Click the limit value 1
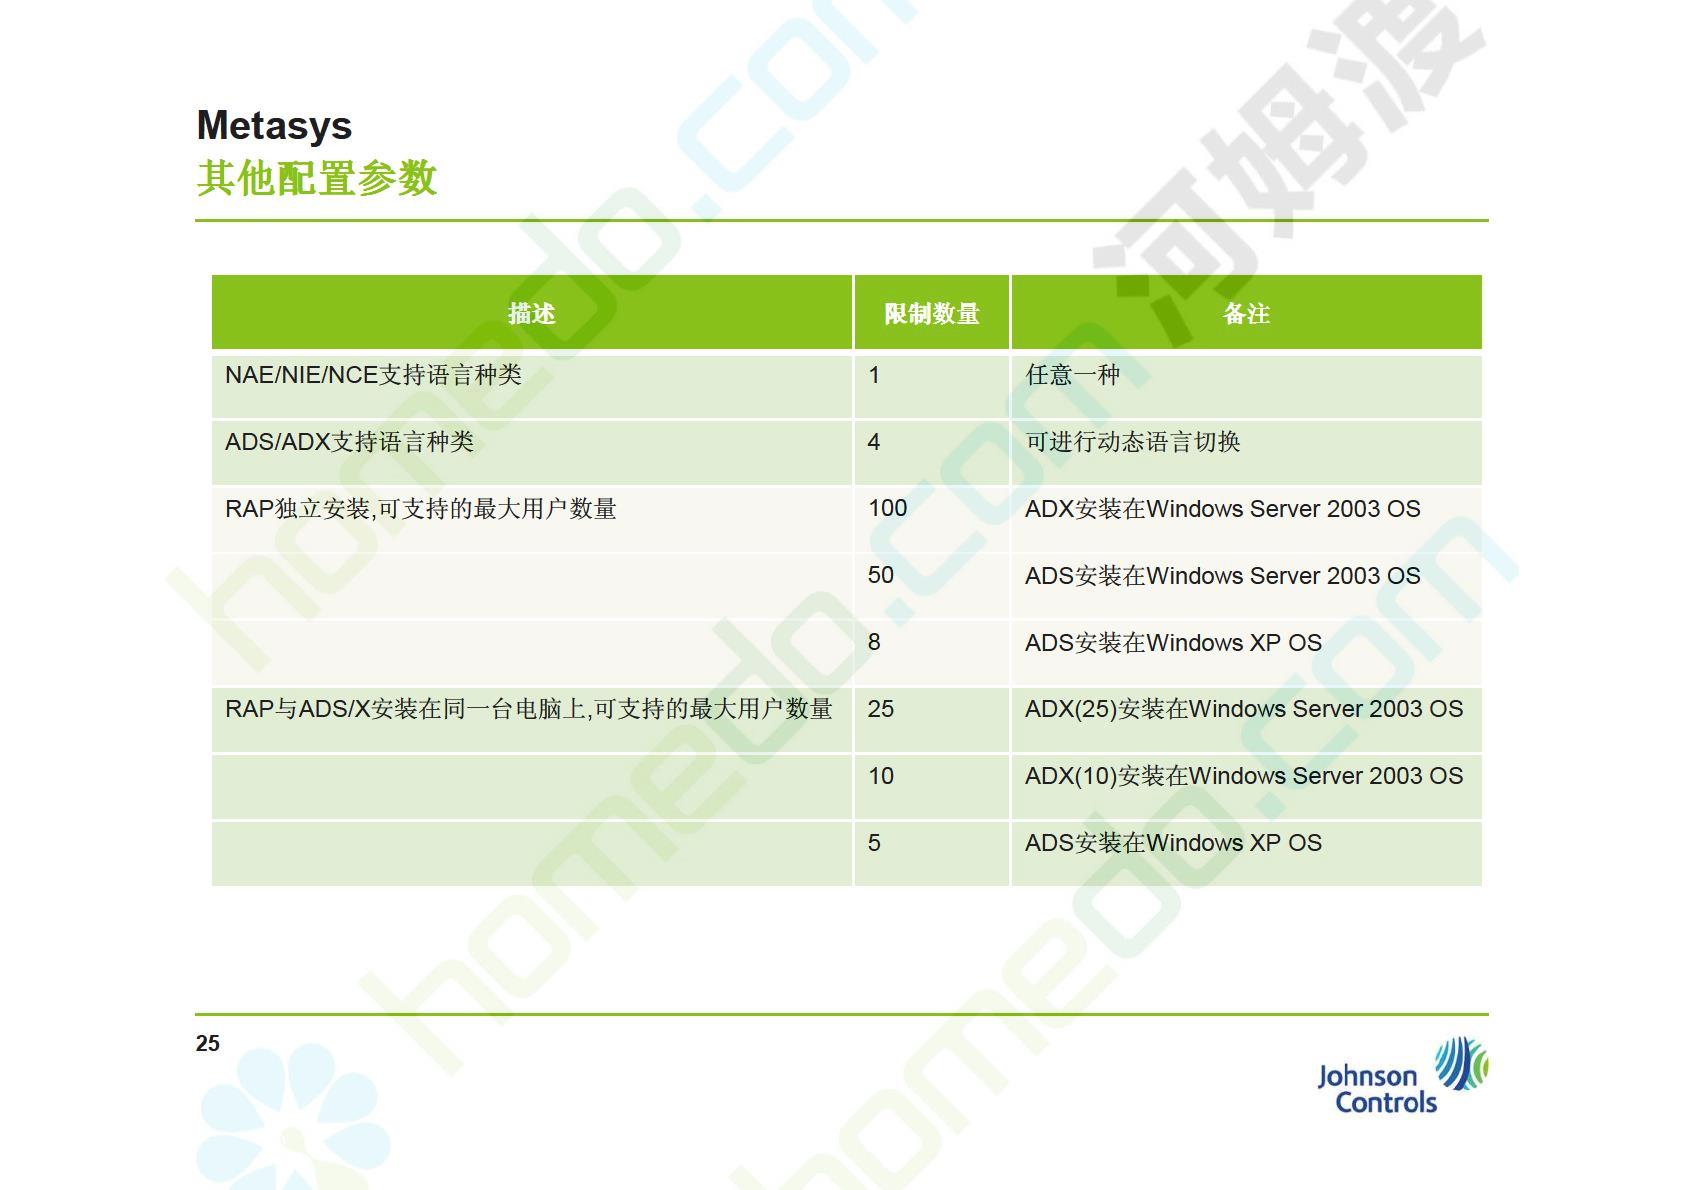 tap(873, 375)
